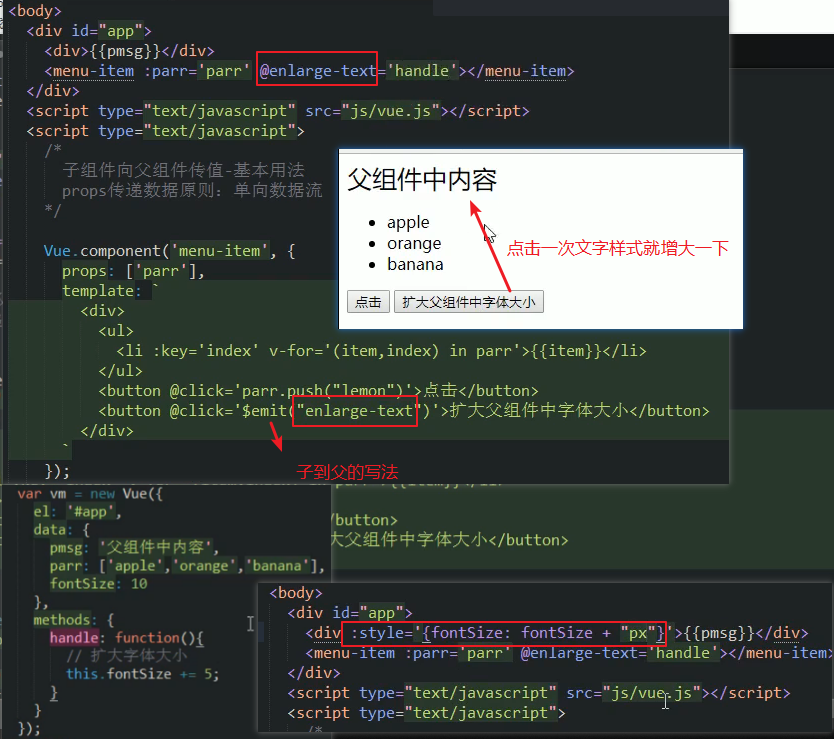834x739 pixels.
Task: Click the 点击 button in the preview
Action: pyautogui.click(x=368, y=302)
